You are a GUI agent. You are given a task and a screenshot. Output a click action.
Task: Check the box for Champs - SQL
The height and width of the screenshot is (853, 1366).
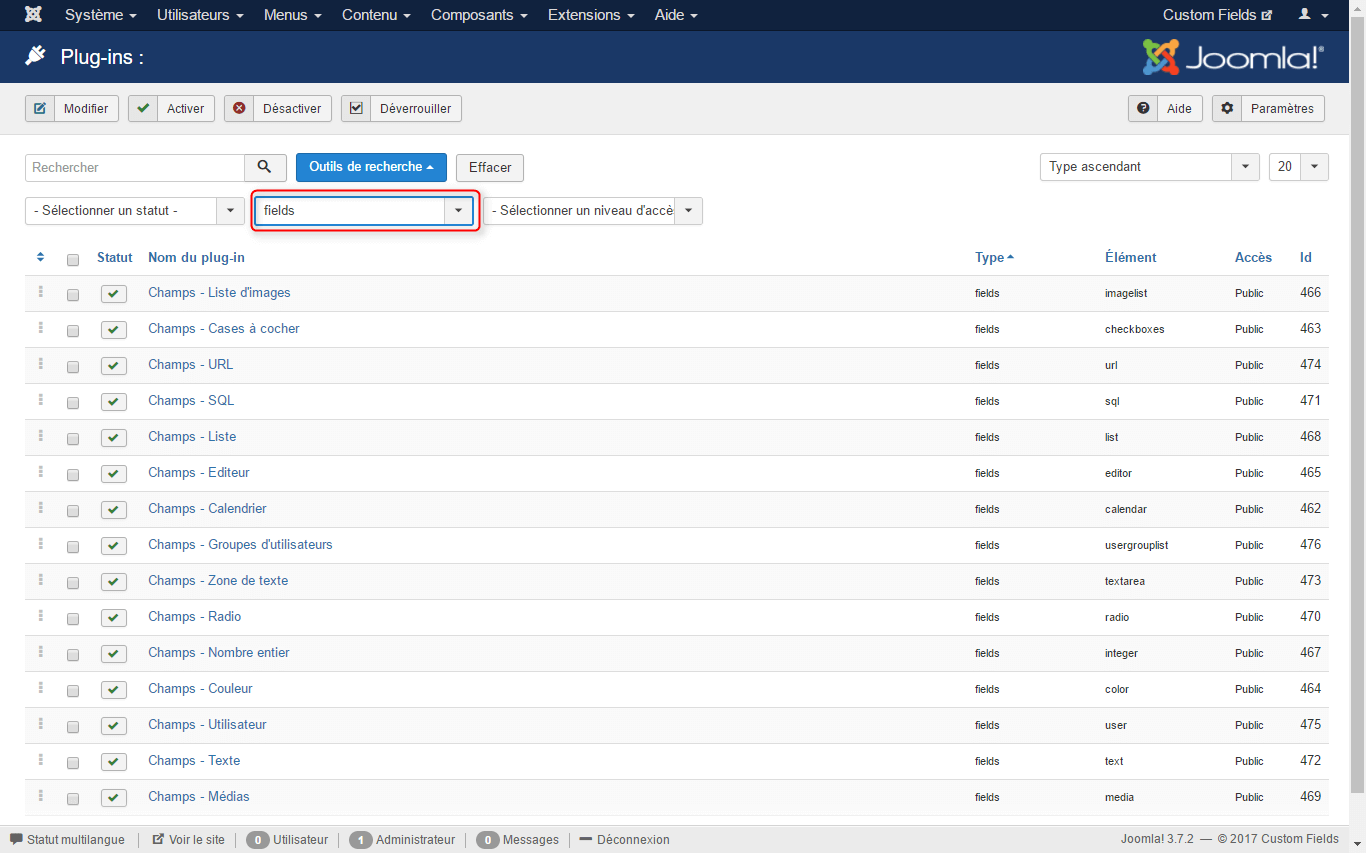point(73,403)
